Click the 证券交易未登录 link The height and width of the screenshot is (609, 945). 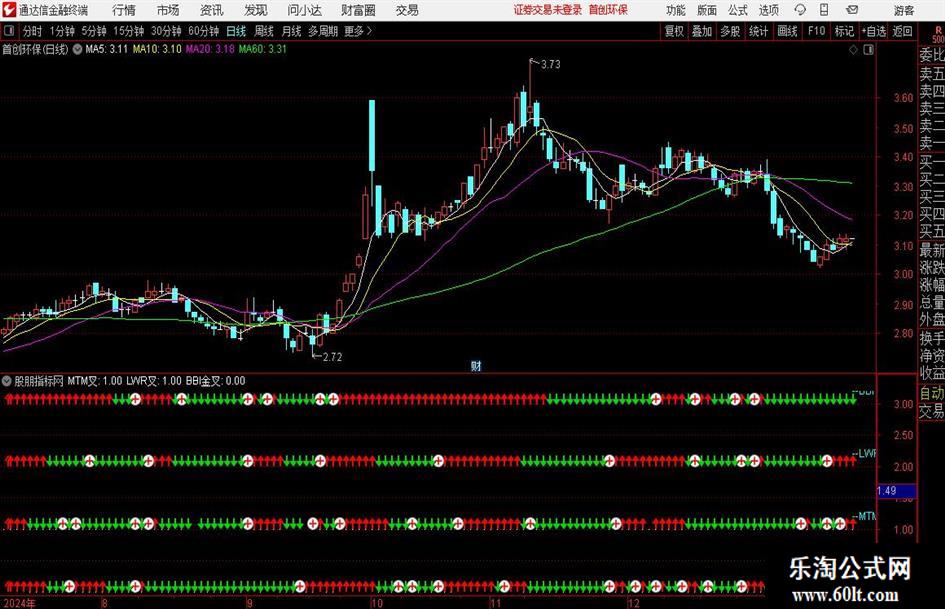548,10
